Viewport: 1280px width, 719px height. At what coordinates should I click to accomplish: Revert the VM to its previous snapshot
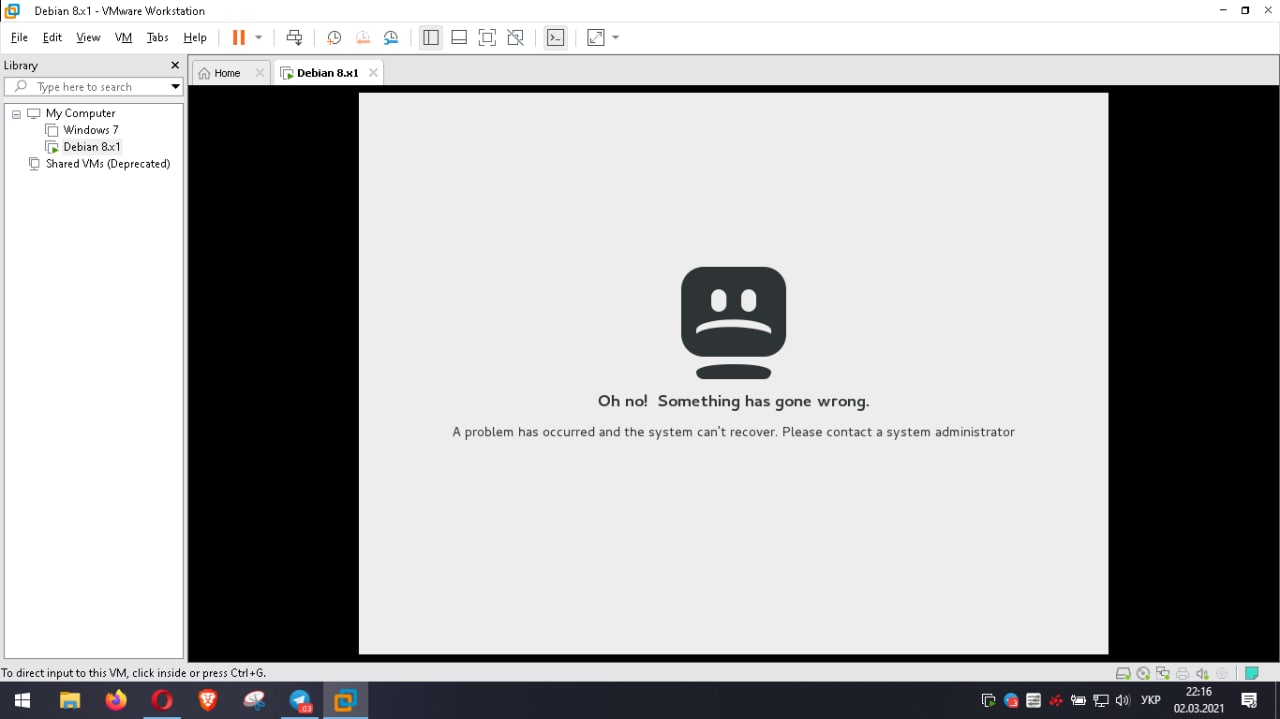point(363,37)
